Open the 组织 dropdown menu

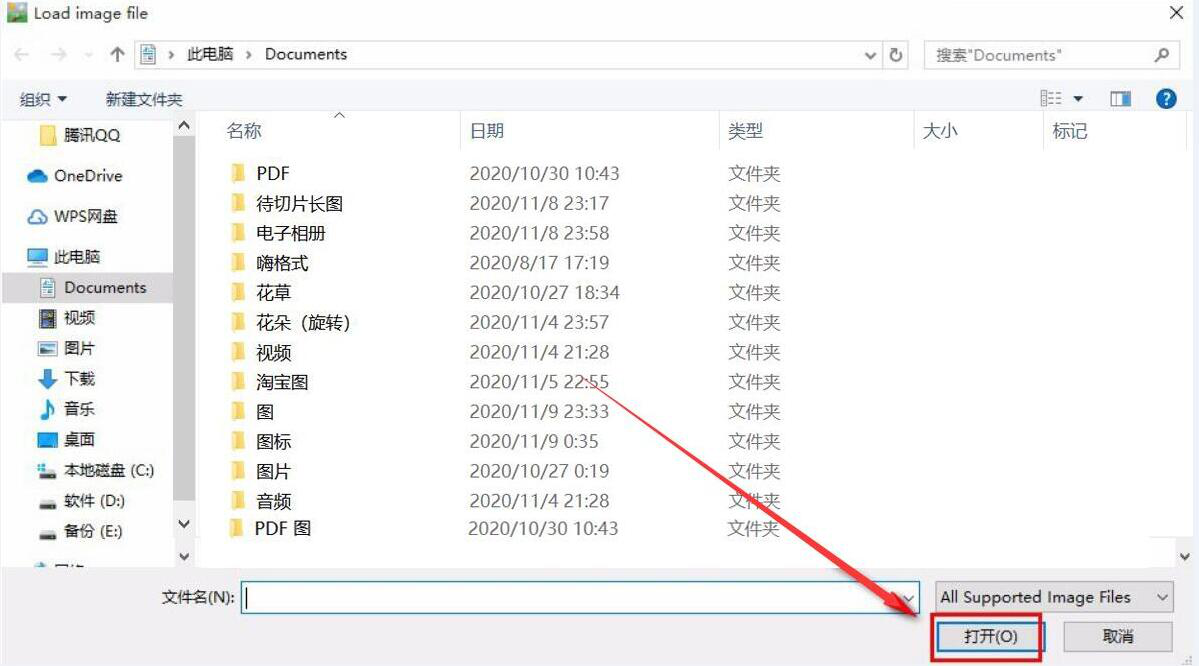click(44, 99)
